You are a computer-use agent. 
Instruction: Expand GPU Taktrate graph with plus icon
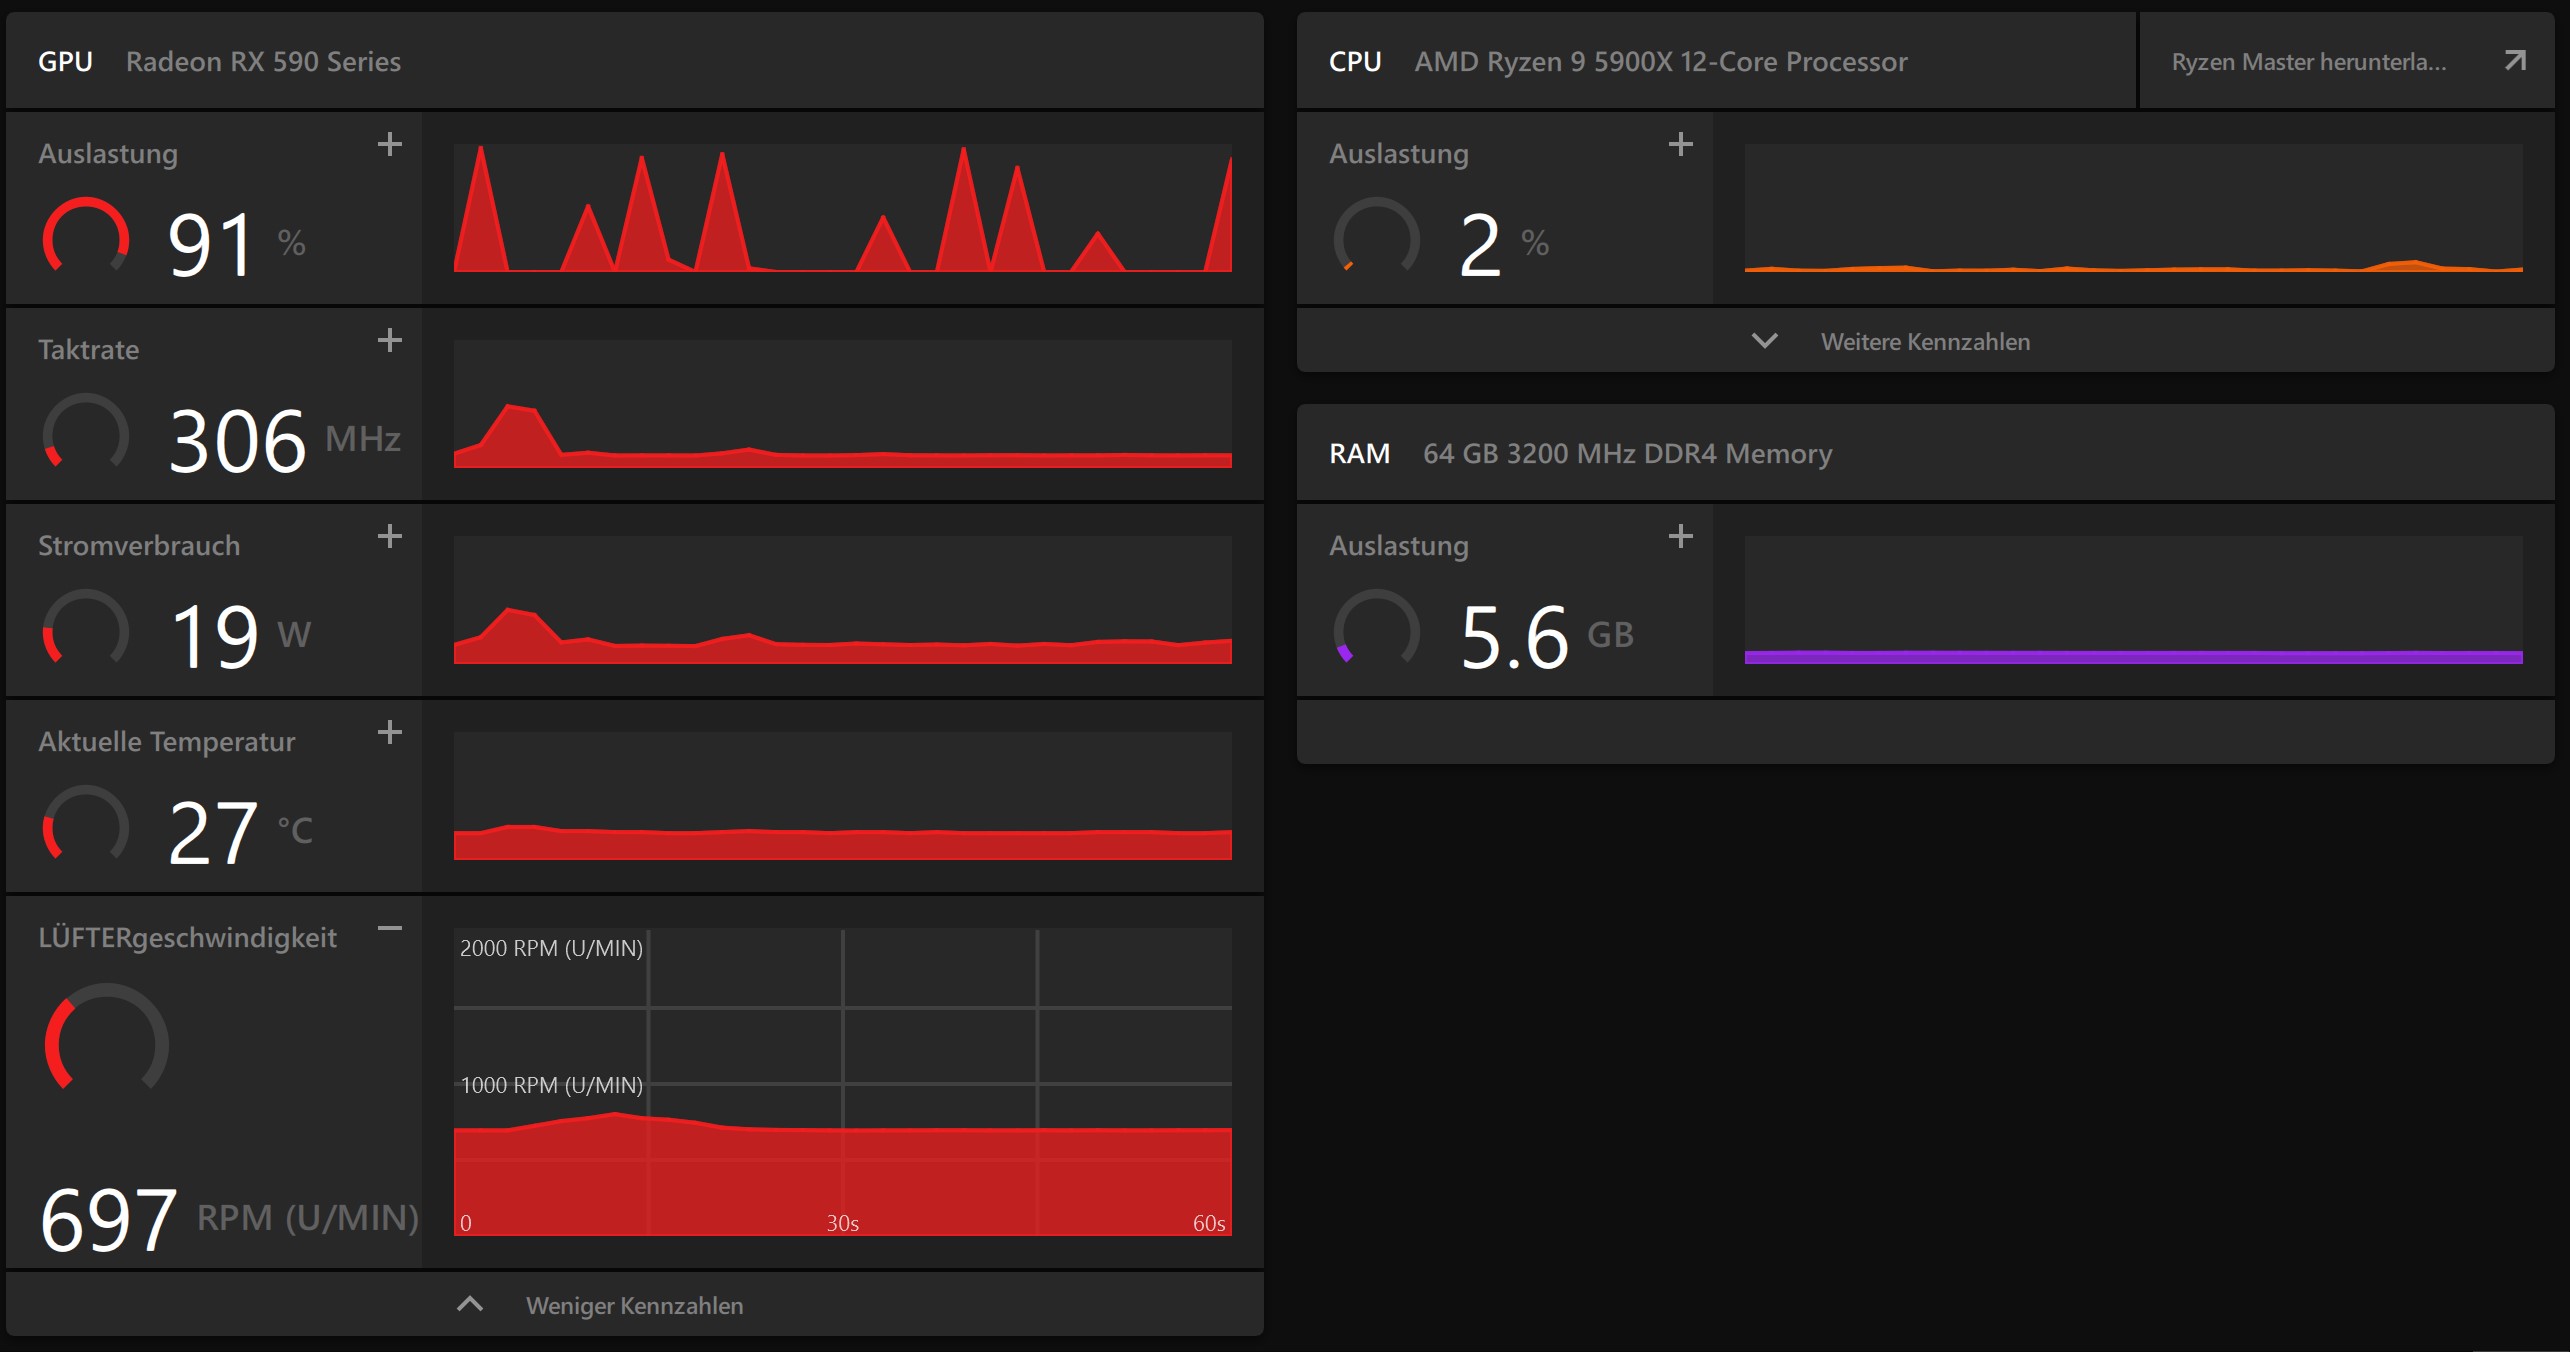390,341
